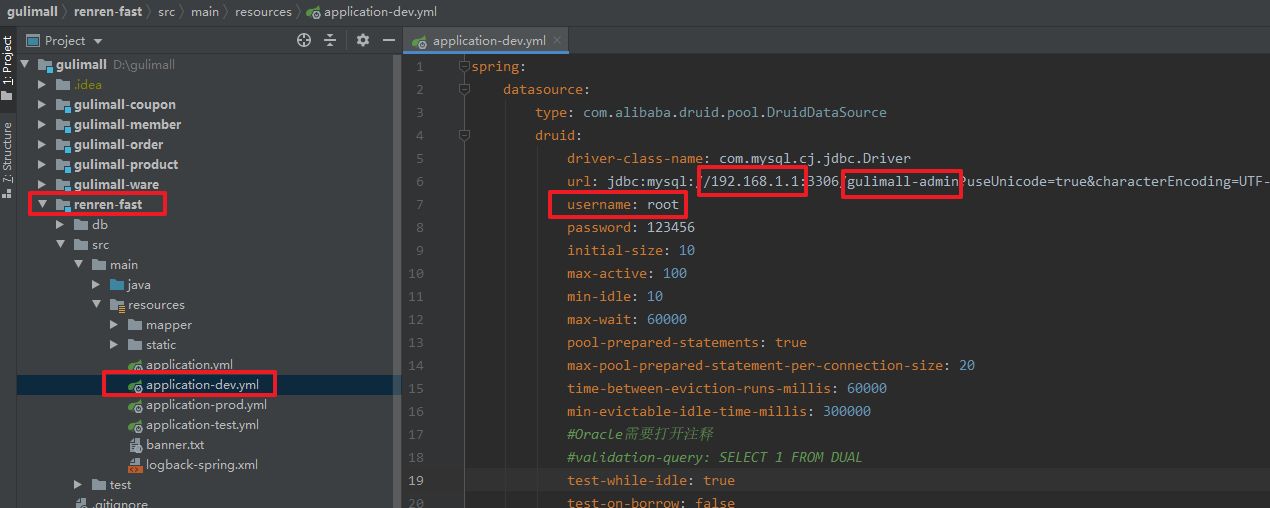1270x508 pixels.
Task: Hide the Project panel with minimize icon
Action: pos(387,40)
